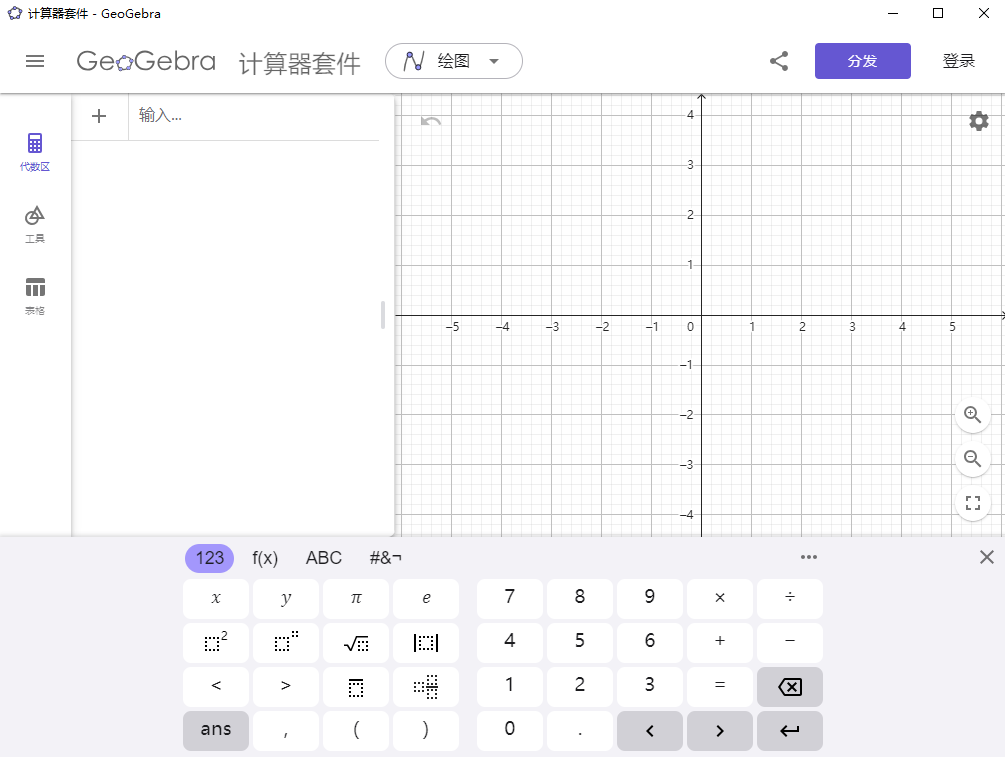Screen dimensions: 1005x757
Task: Open graphics view settings gear
Action: pyautogui.click(x=978, y=120)
